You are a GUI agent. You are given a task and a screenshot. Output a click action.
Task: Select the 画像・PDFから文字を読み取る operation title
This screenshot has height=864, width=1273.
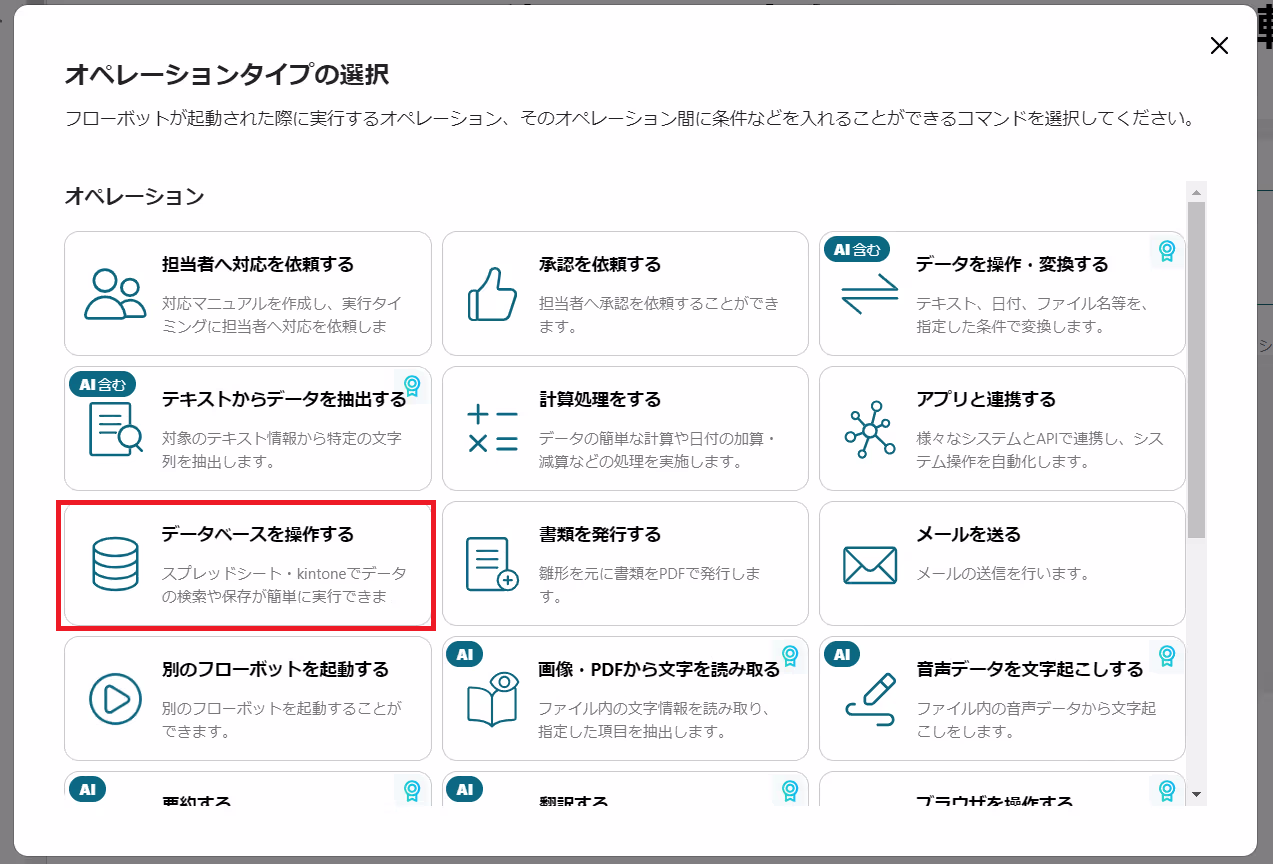click(659, 670)
